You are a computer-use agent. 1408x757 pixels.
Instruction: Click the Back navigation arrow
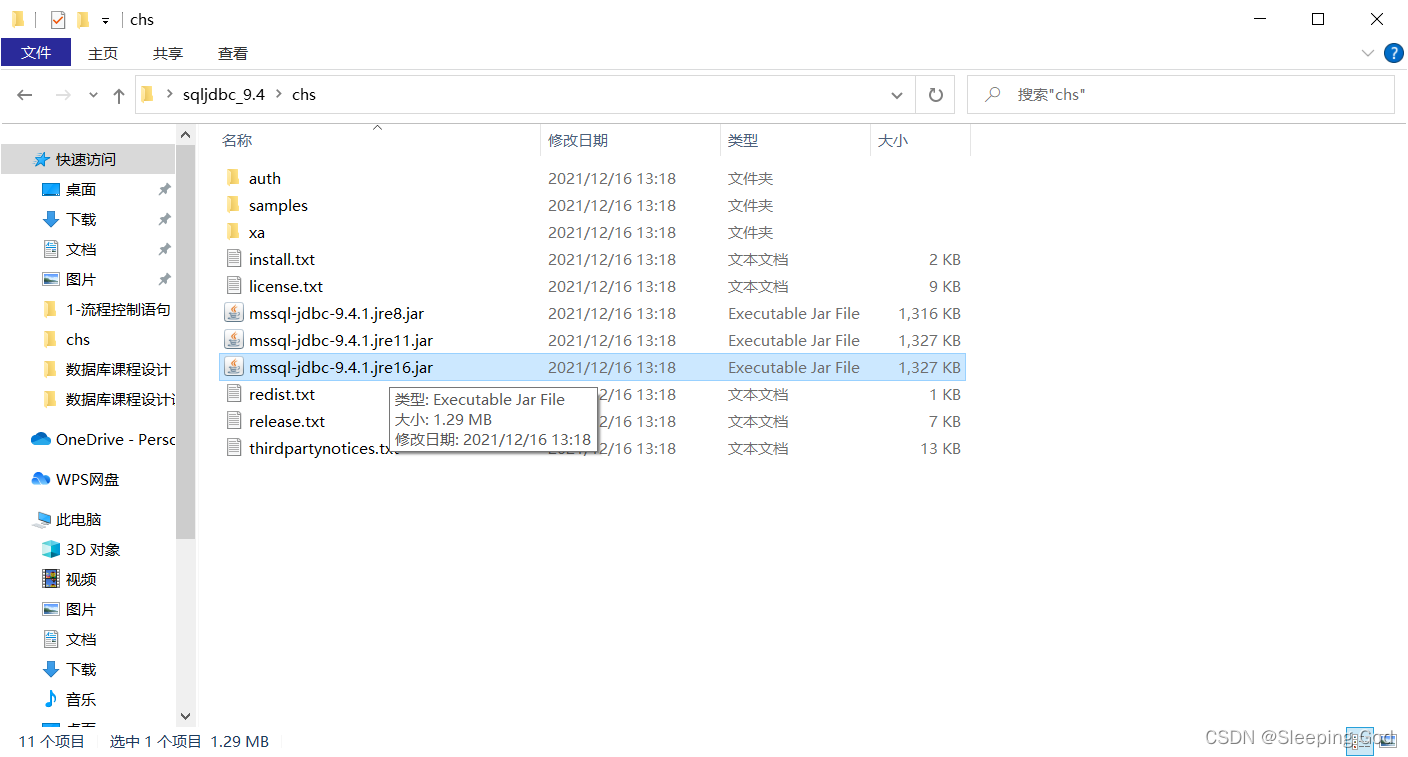pos(24,94)
